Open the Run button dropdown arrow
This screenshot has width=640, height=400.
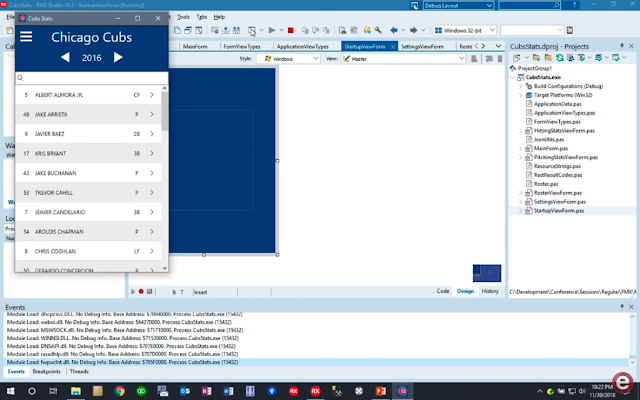[281, 30]
